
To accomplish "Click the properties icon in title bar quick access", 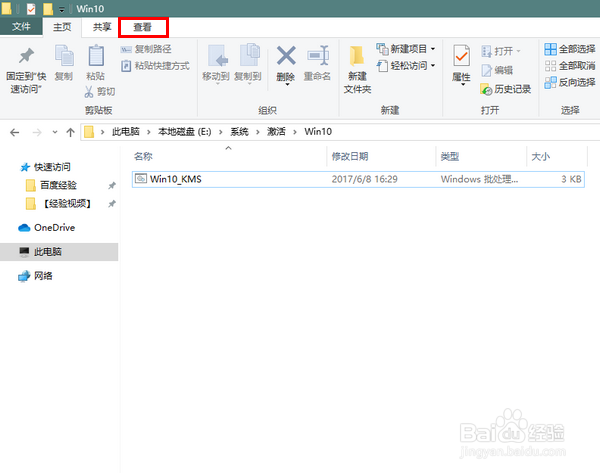I will coord(31,9).
